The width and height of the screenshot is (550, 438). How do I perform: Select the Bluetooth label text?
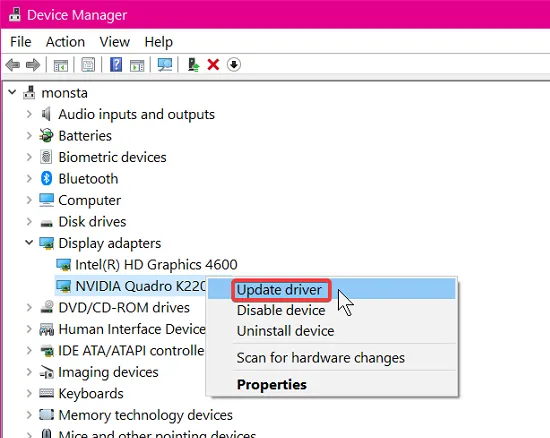pos(88,179)
